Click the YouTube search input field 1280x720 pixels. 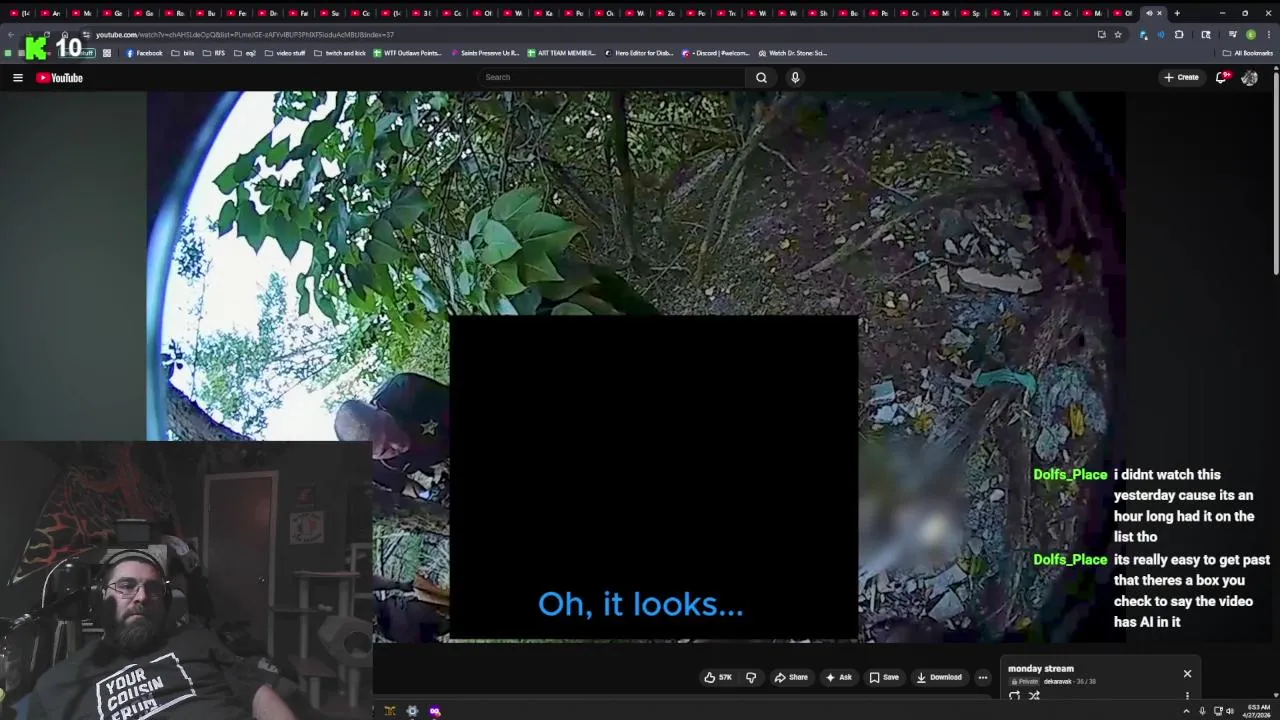point(612,77)
